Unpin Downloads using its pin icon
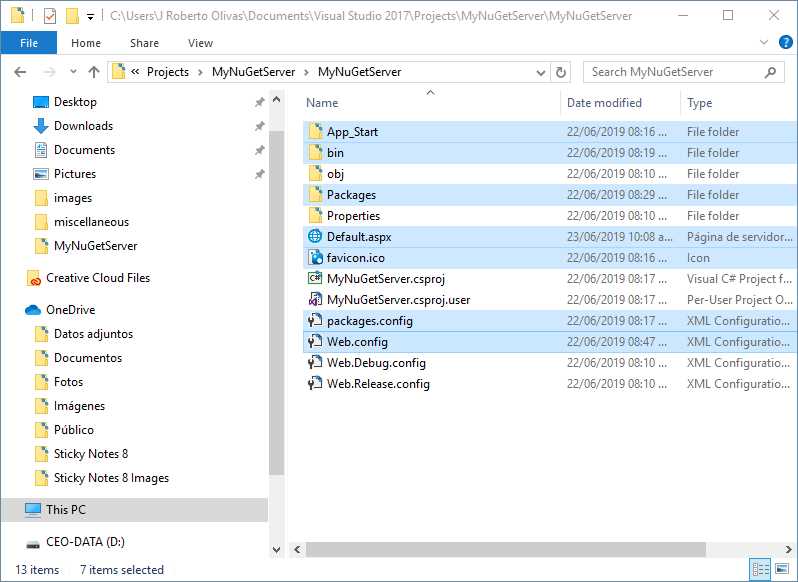The image size is (798, 582). click(x=260, y=126)
